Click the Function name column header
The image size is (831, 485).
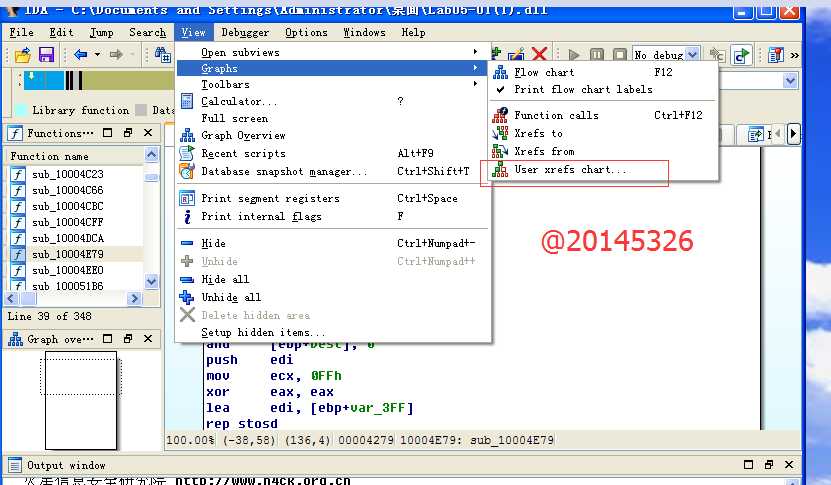[75, 156]
